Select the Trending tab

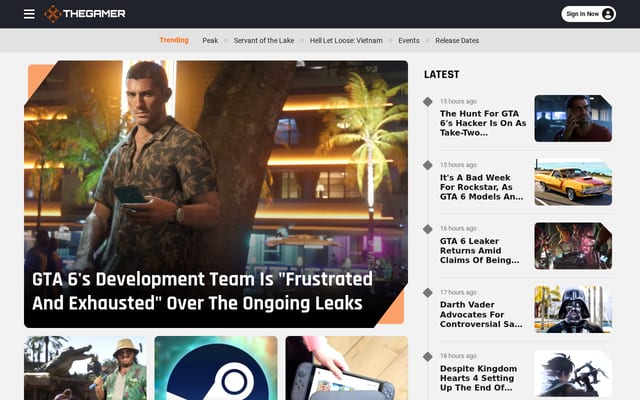(x=174, y=40)
